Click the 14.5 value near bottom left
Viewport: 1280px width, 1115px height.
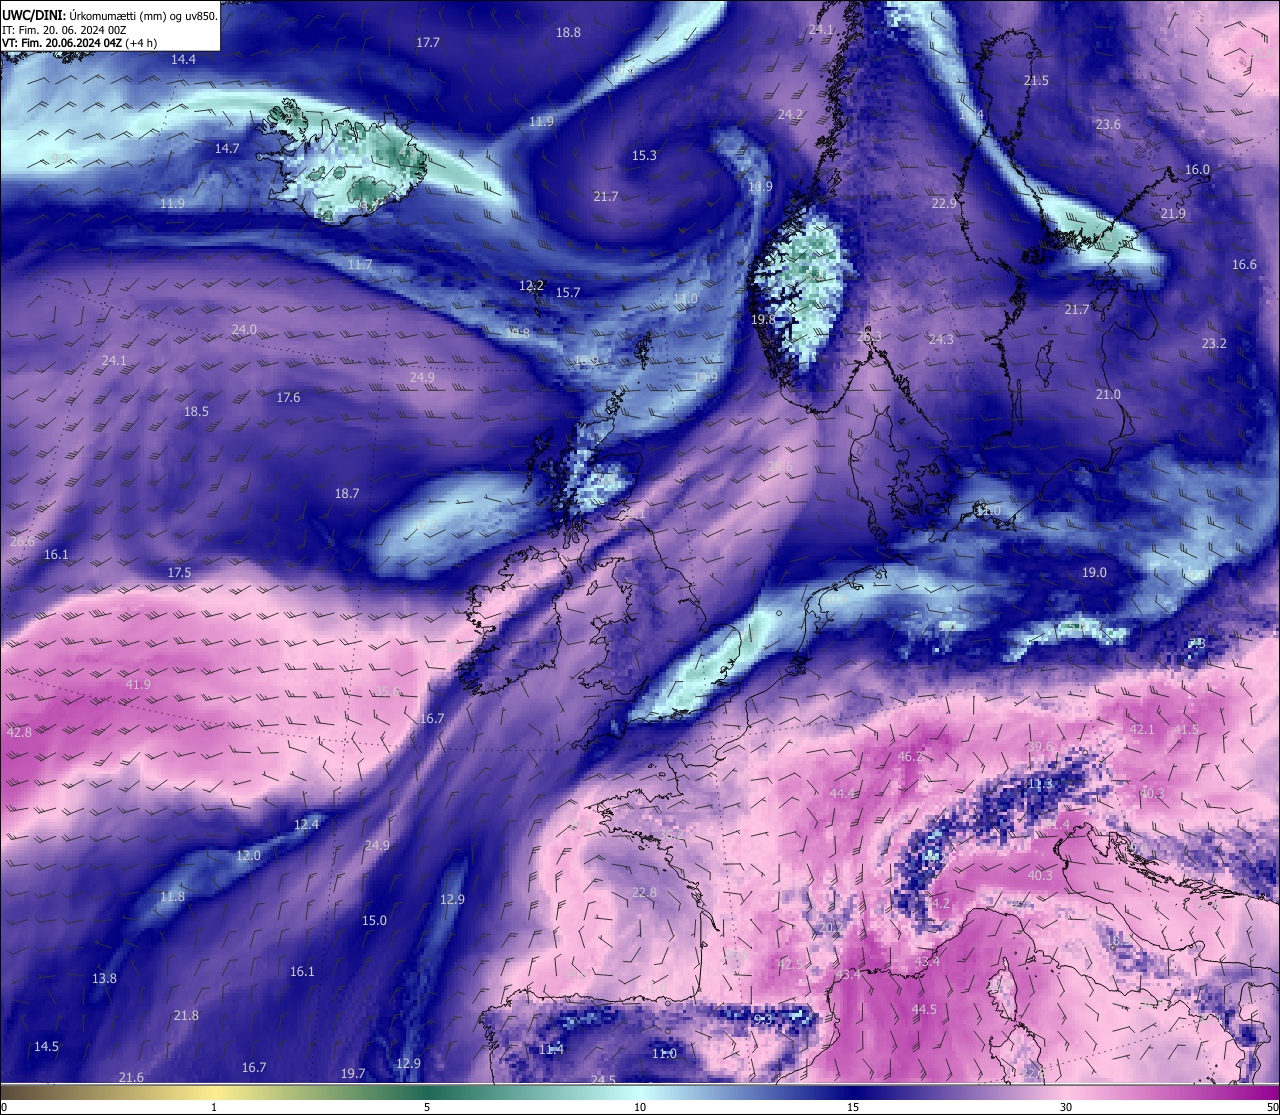pyautogui.click(x=46, y=1046)
